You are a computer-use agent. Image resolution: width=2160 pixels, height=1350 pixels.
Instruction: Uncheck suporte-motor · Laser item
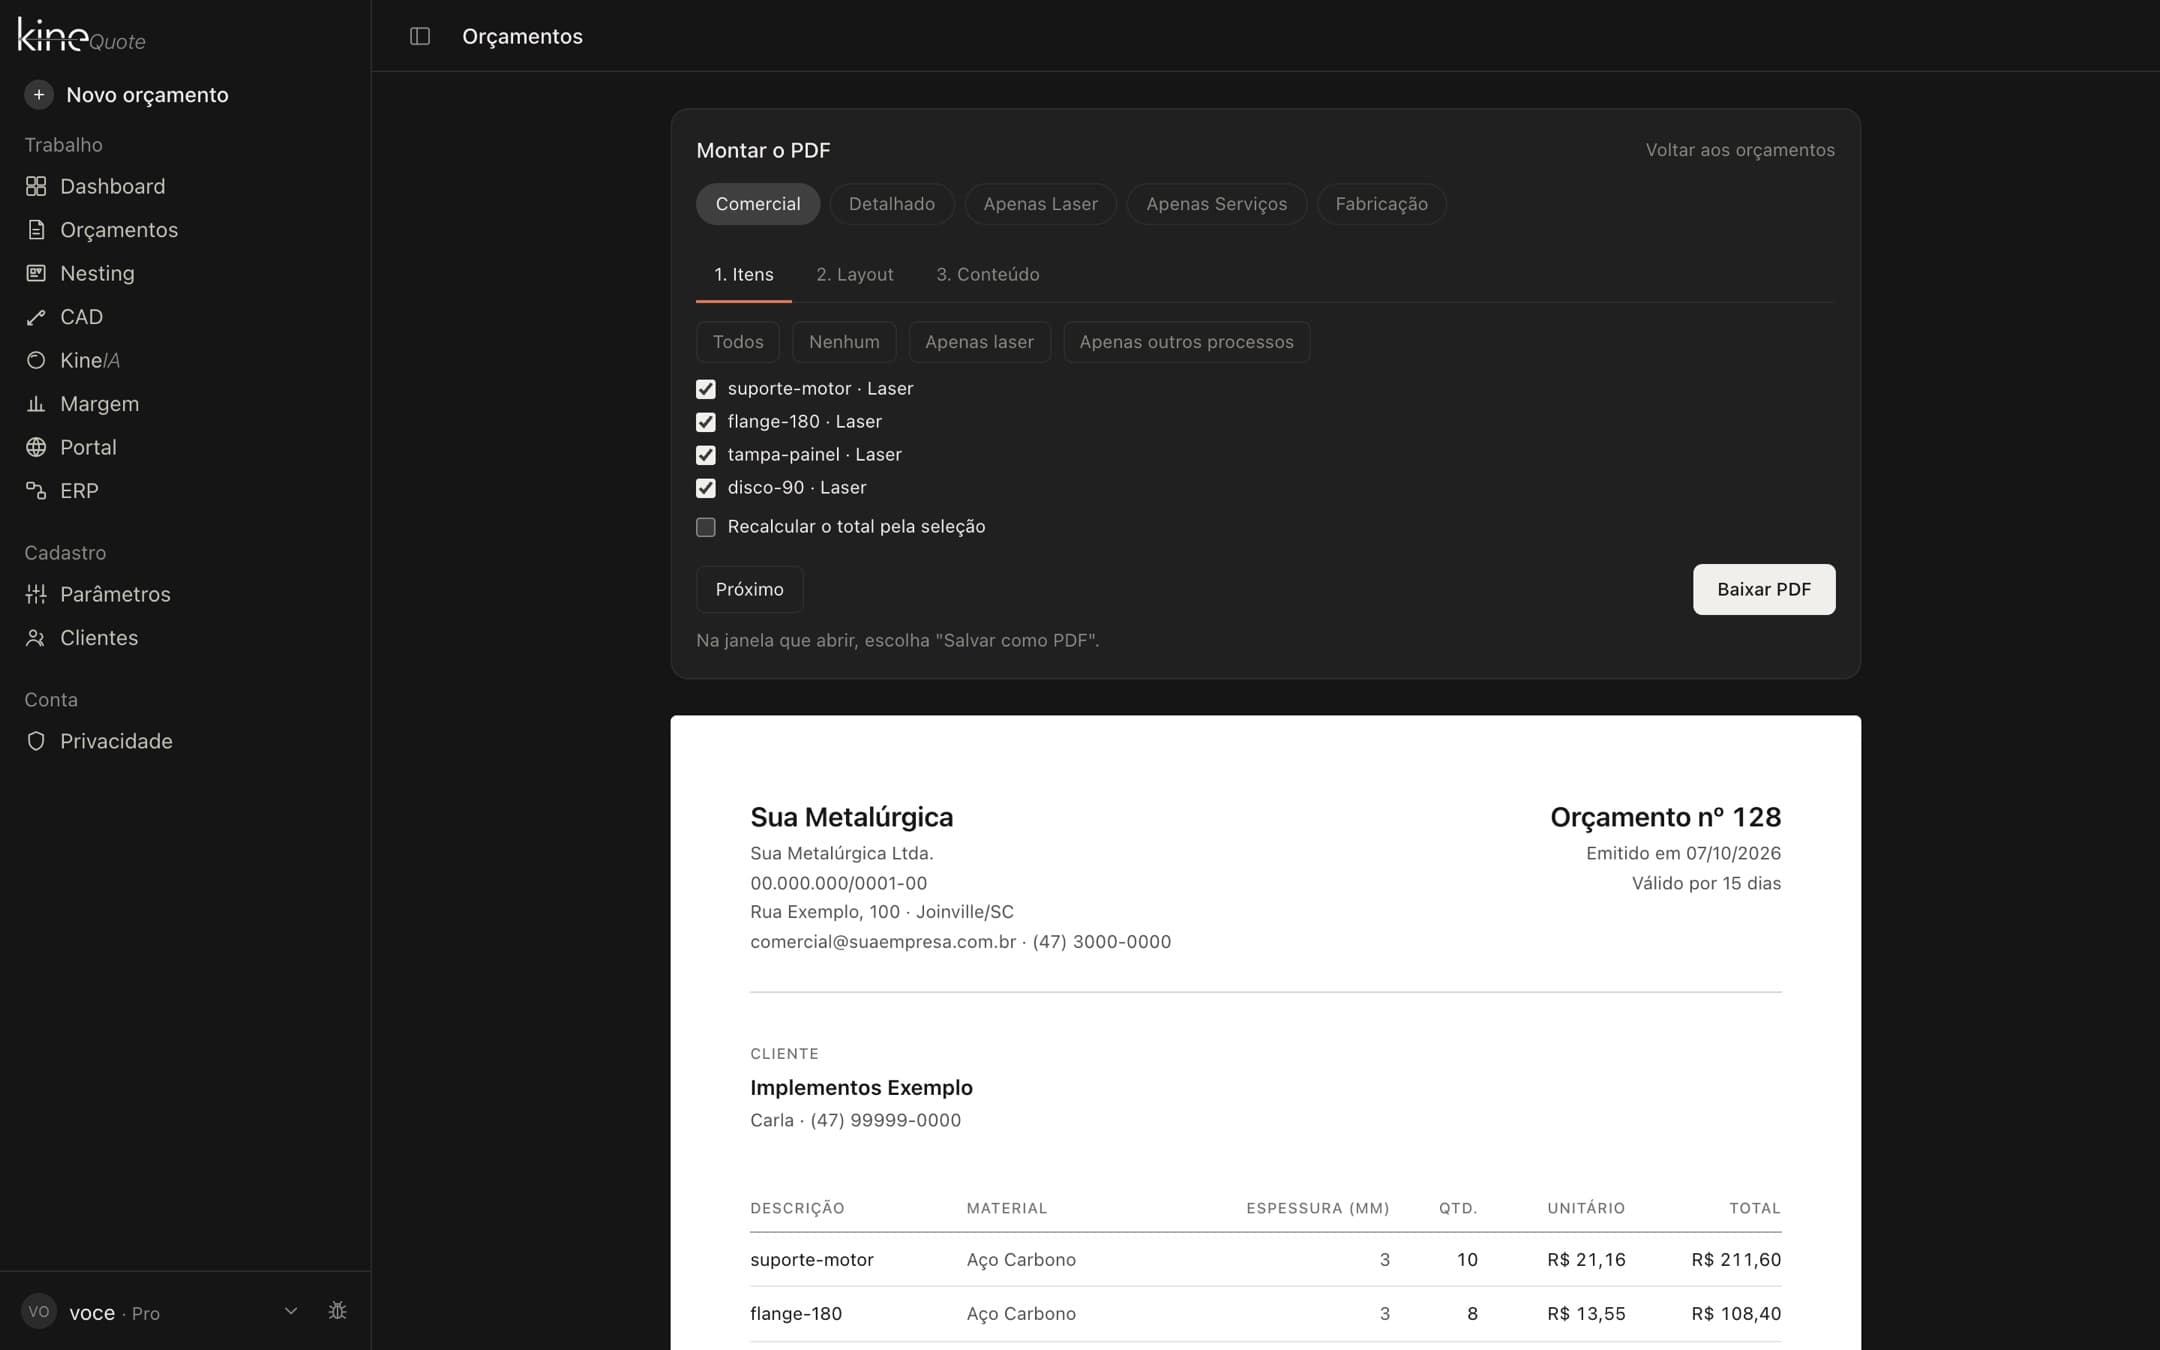[706, 389]
